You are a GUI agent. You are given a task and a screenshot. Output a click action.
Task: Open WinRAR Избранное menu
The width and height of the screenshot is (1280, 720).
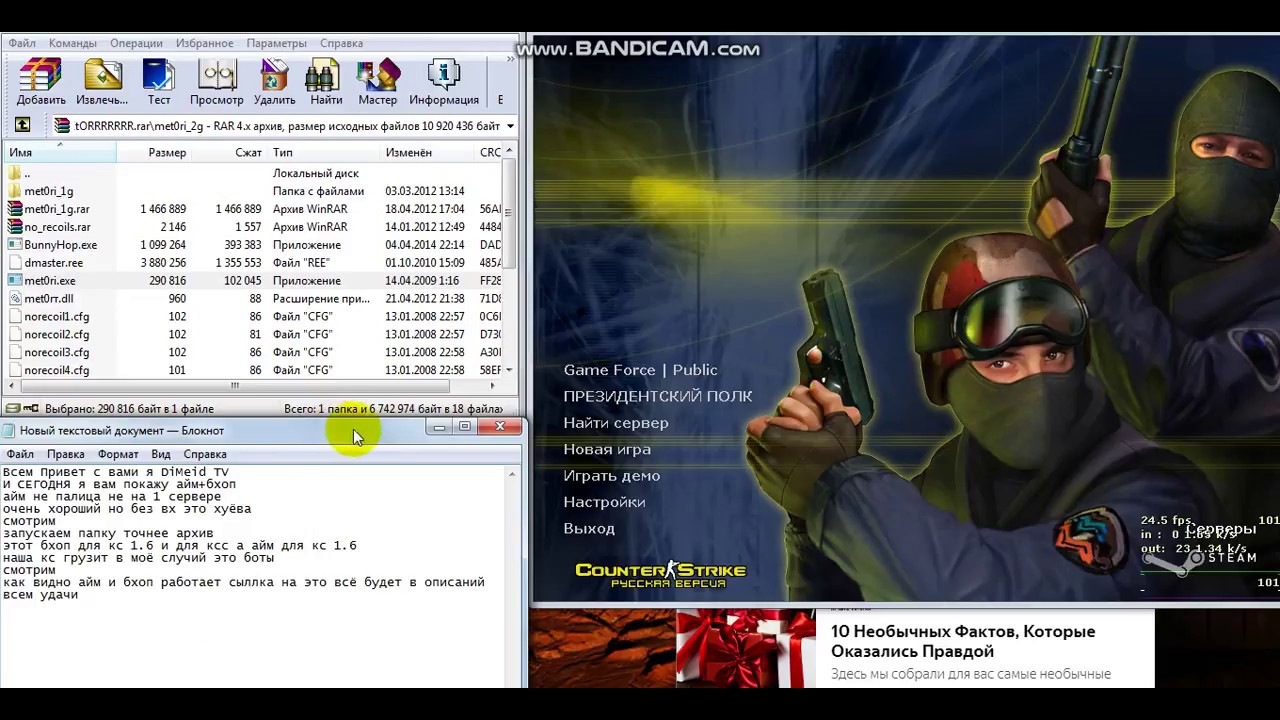(x=204, y=43)
